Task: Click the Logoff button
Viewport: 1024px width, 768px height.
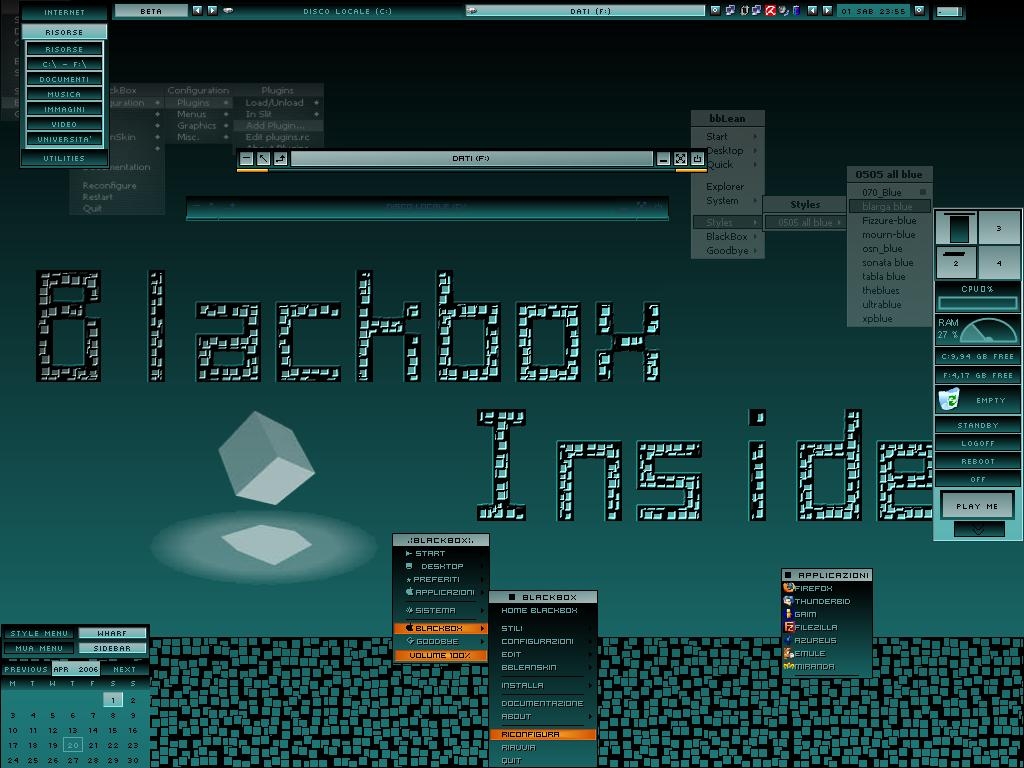Action: coord(978,443)
